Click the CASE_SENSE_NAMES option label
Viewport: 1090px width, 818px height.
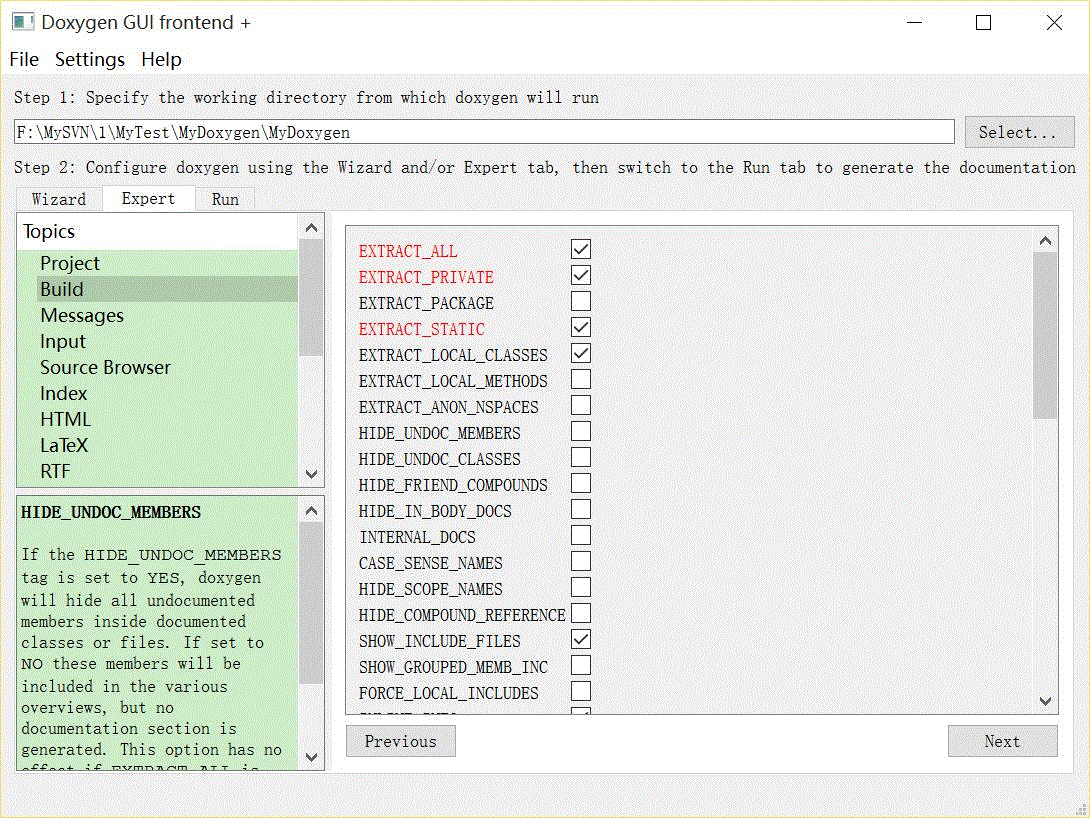click(x=430, y=563)
